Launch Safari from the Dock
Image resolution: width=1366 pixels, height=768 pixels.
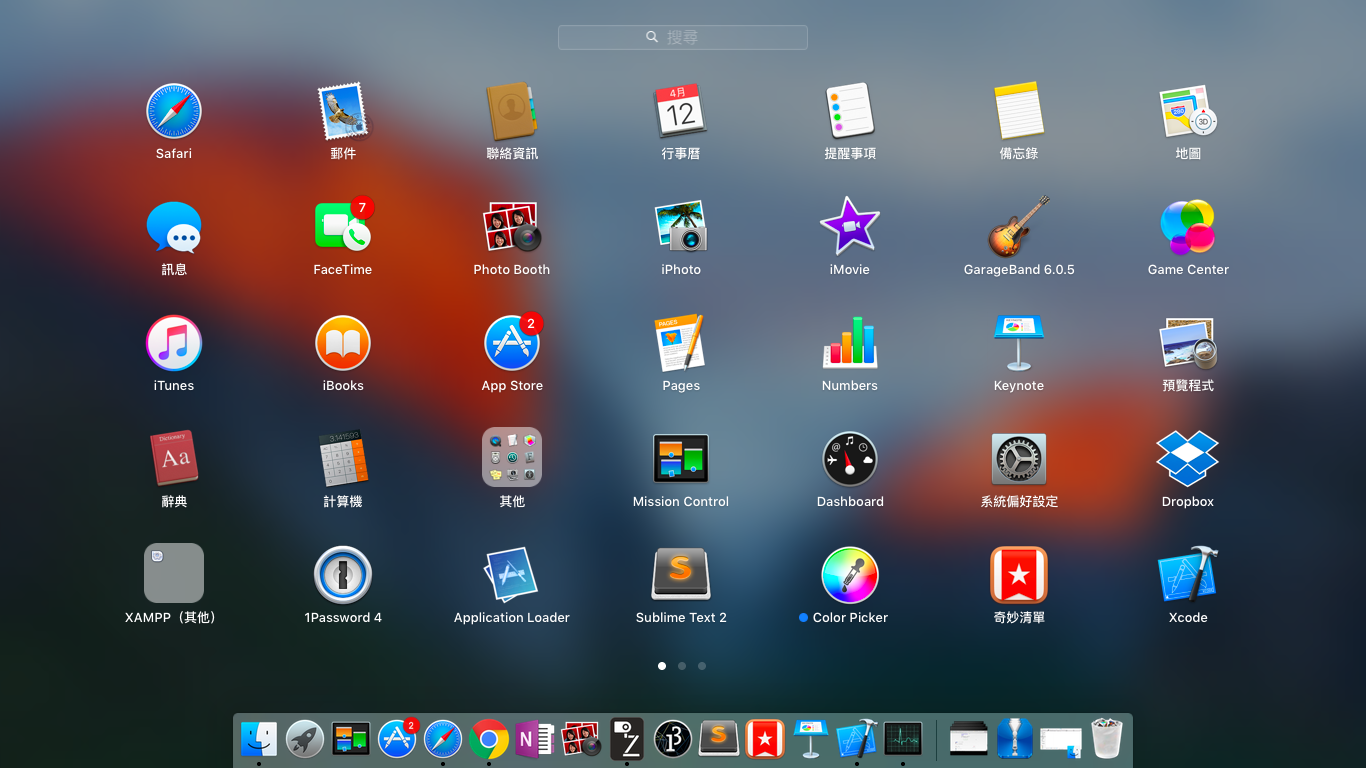tap(443, 739)
